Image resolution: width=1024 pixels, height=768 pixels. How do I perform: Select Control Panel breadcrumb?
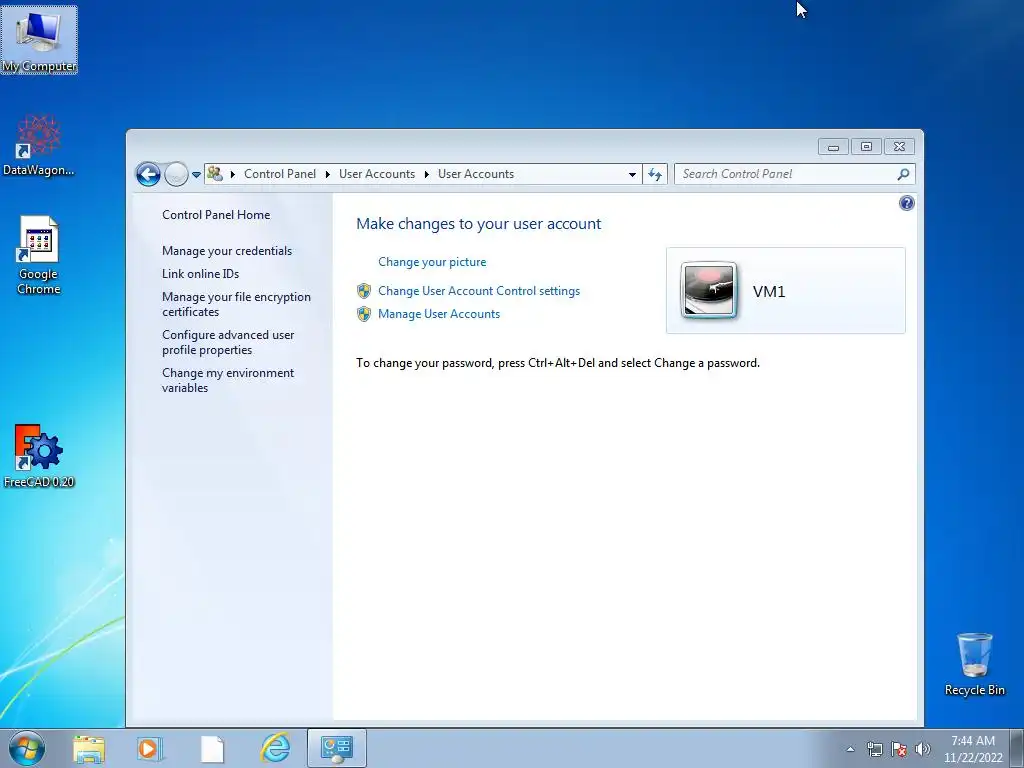pyautogui.click(x=280, y=174)
